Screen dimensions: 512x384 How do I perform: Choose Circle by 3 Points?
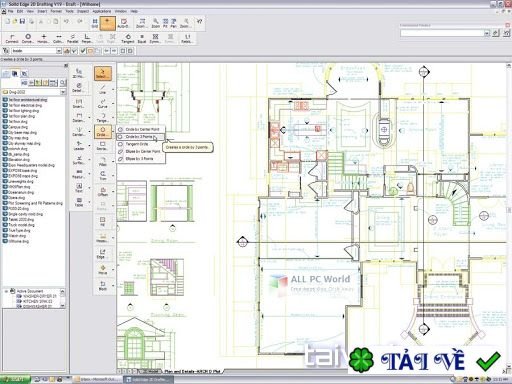(x=140, y=137)
